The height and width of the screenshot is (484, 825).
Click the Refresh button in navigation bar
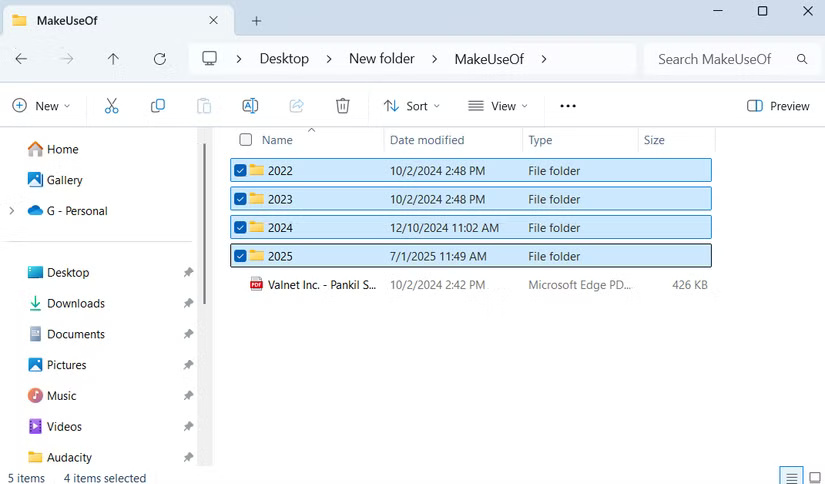tap(159, 59)
